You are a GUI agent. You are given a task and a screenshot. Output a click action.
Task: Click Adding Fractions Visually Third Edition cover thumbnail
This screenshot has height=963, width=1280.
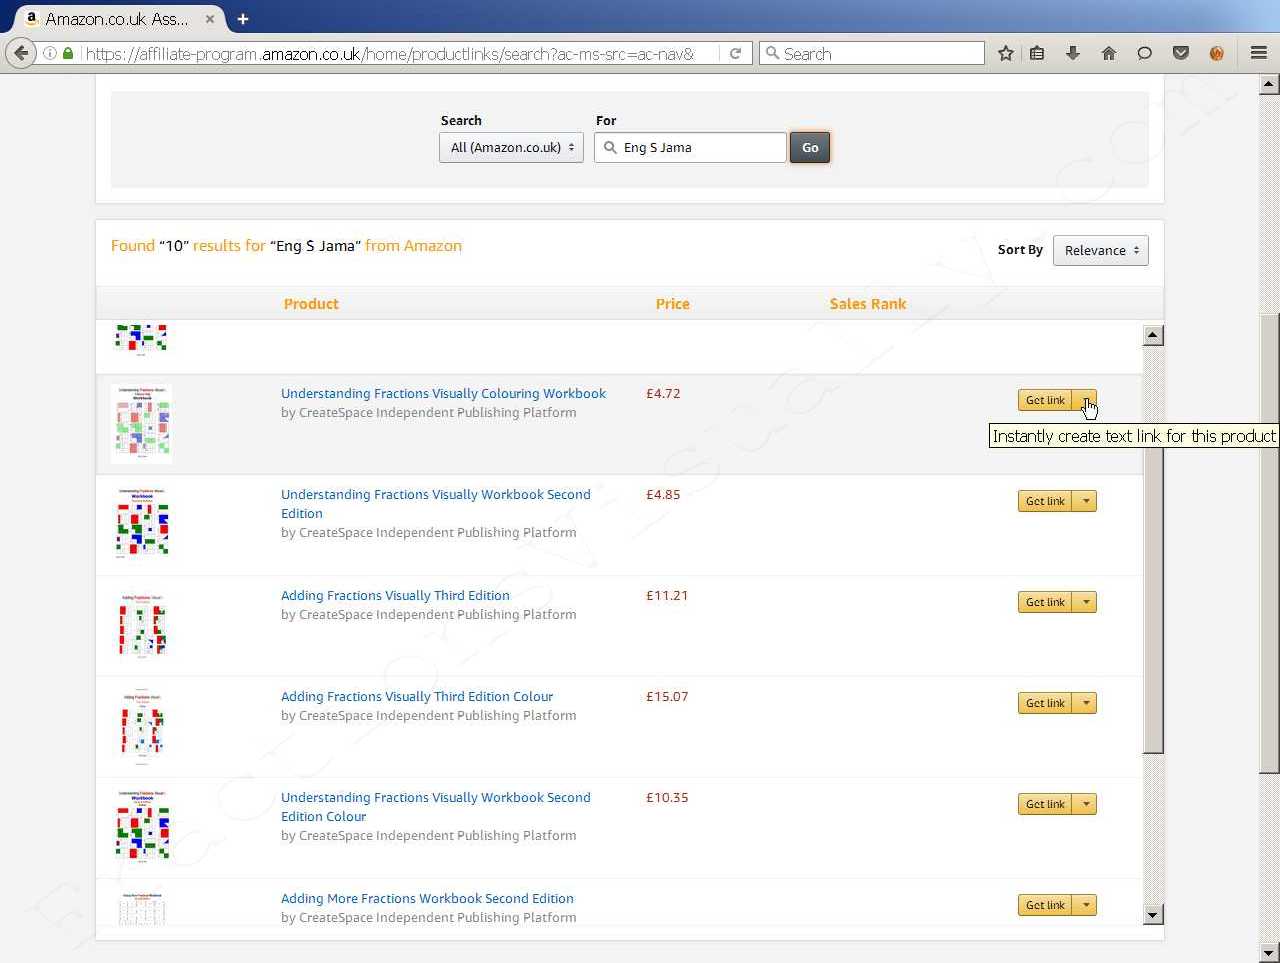point(142,626)
